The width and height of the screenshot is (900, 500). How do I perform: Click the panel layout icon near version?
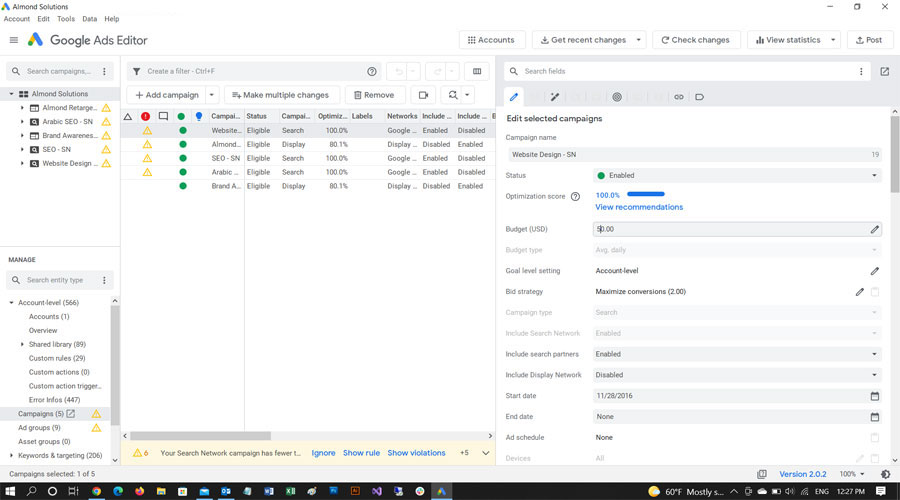(762, 474)
